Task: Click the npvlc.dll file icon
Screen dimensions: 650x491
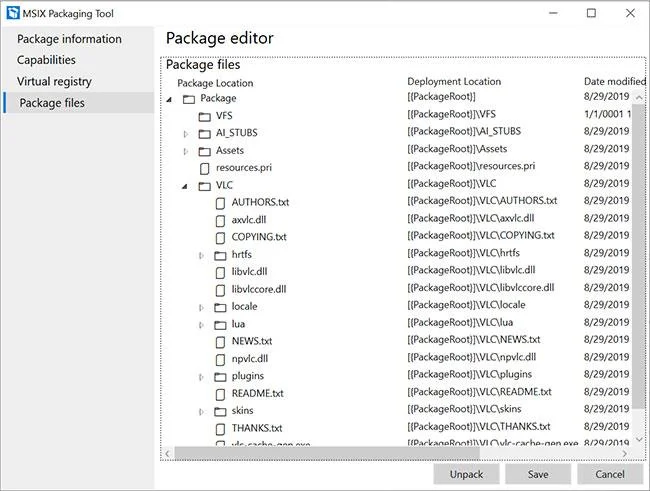Action: point(221,360)
